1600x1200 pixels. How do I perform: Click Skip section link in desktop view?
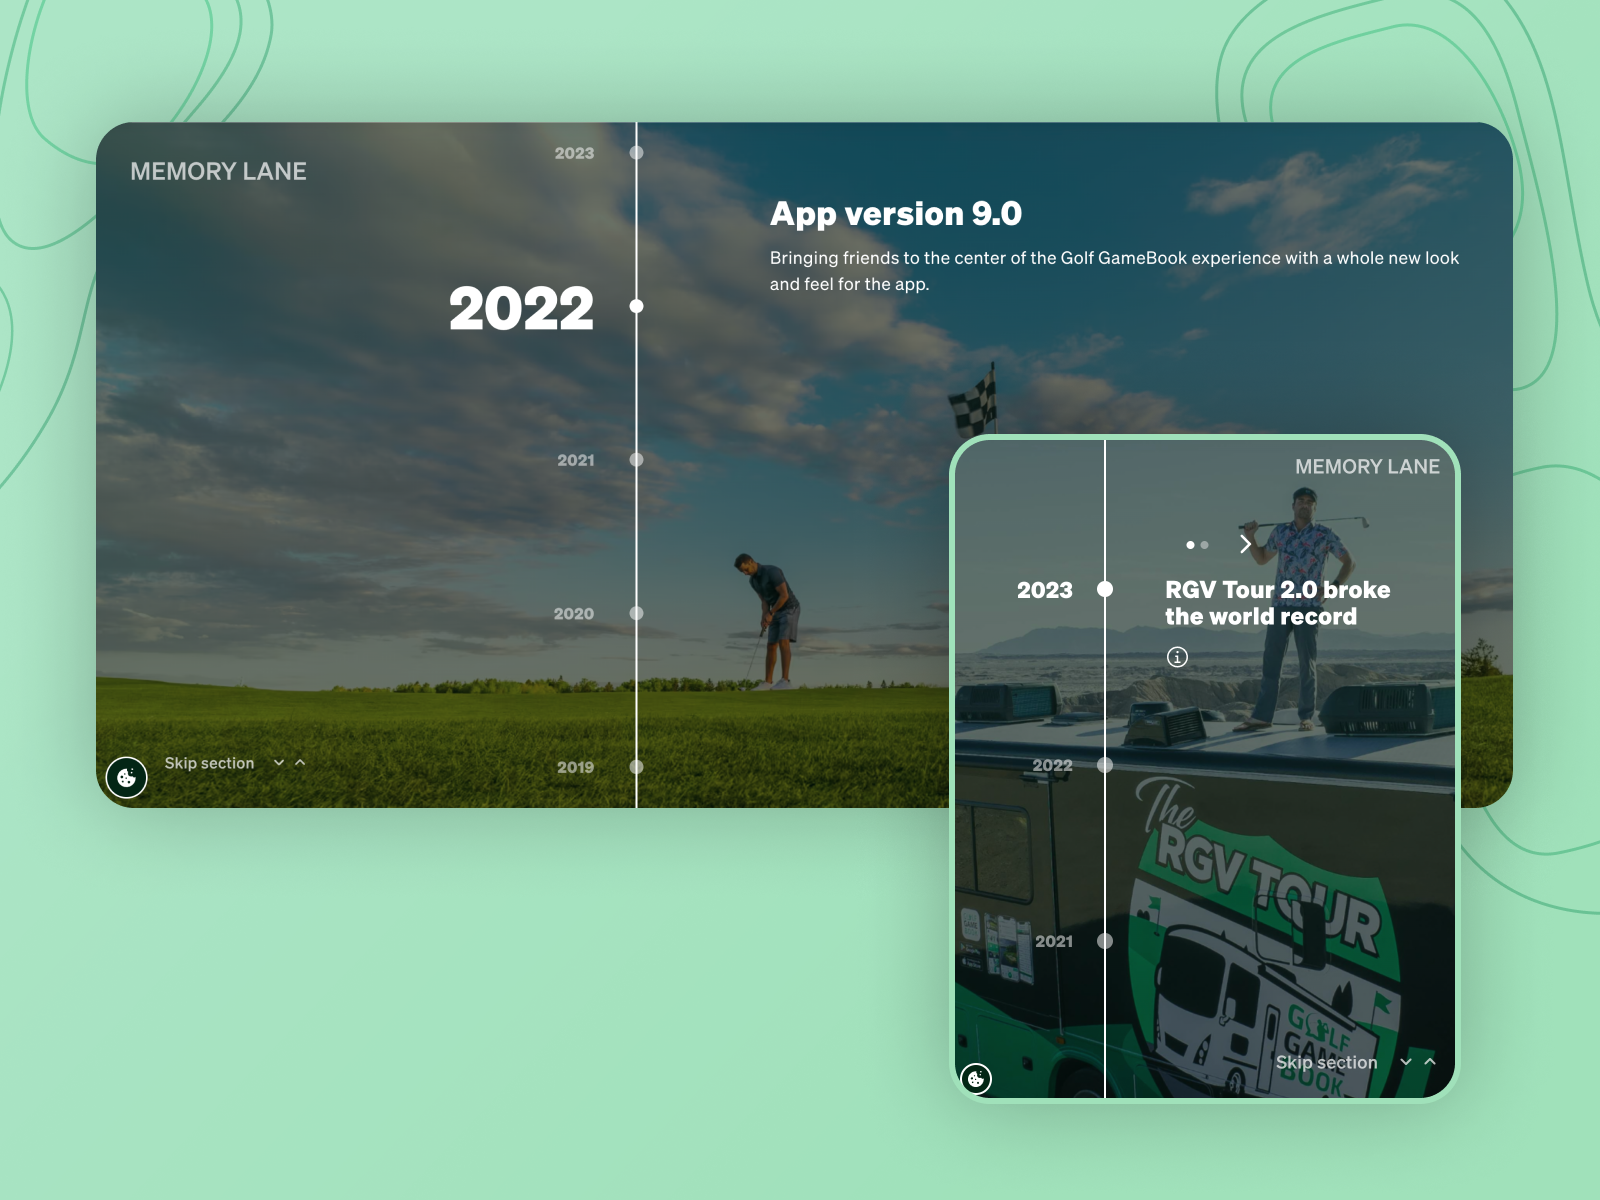209,763
